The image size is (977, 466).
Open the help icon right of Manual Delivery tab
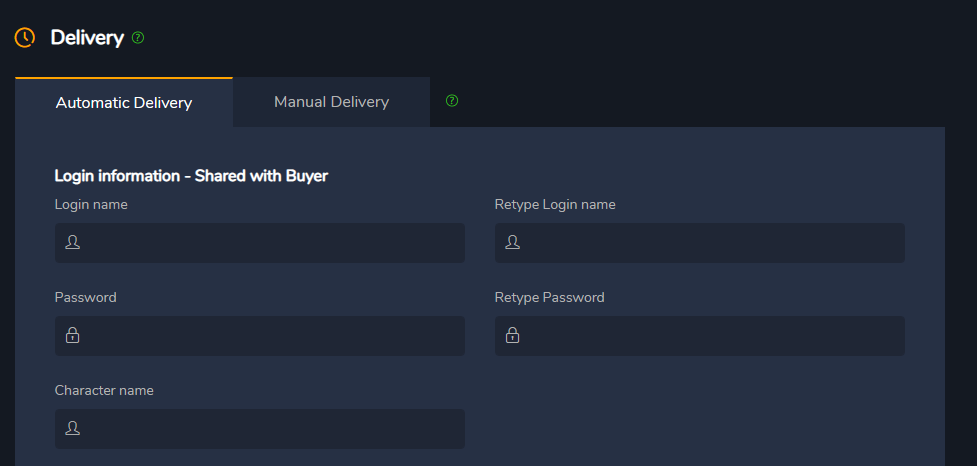(x=452, y=101)
